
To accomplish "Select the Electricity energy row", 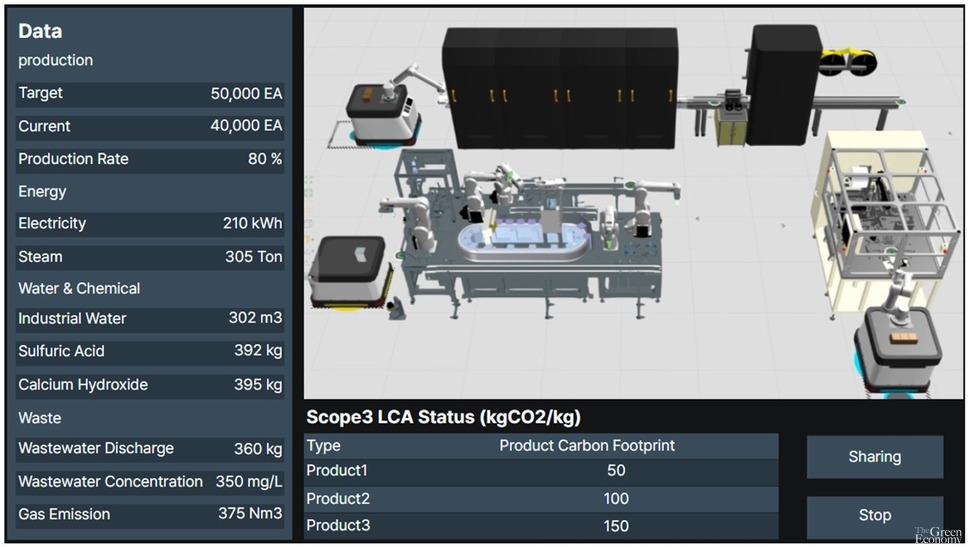I will tap(150, 223).
